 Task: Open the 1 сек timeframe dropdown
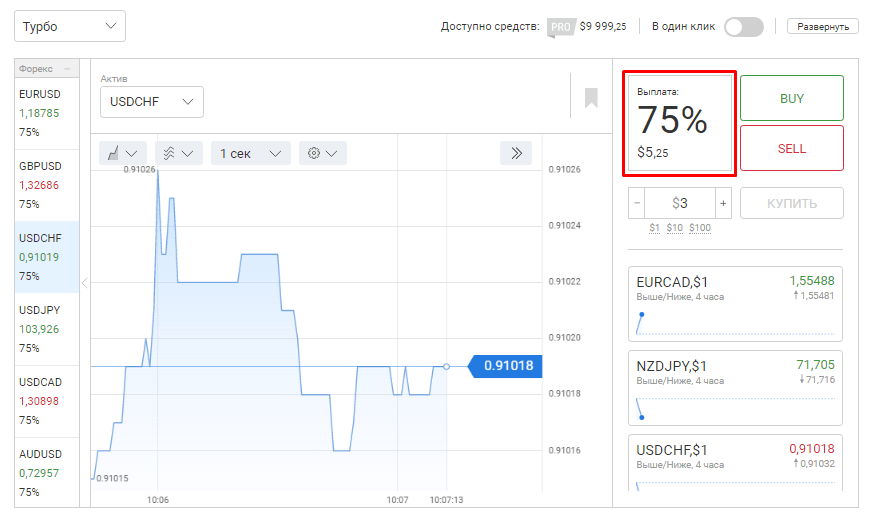coord(250,153)
